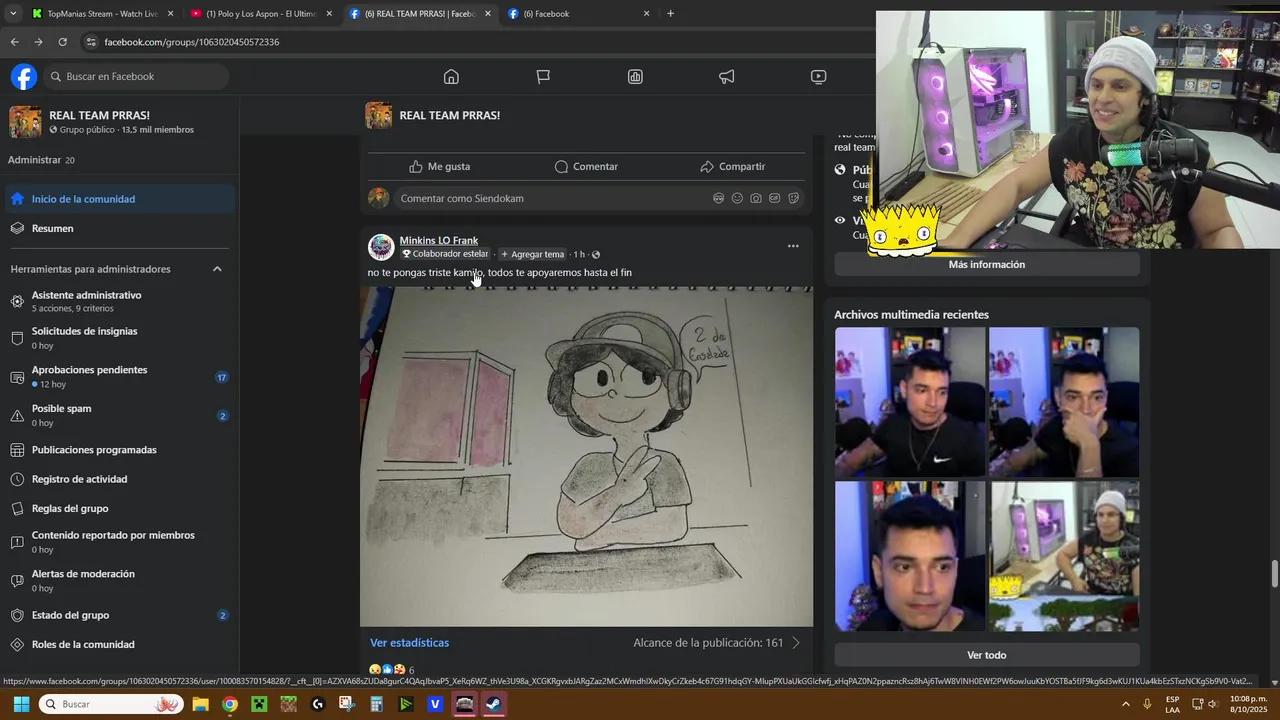Click the three-dot options on Minkins post
1280x720 pixels.
pyautogui.click(x=793, y=246)
